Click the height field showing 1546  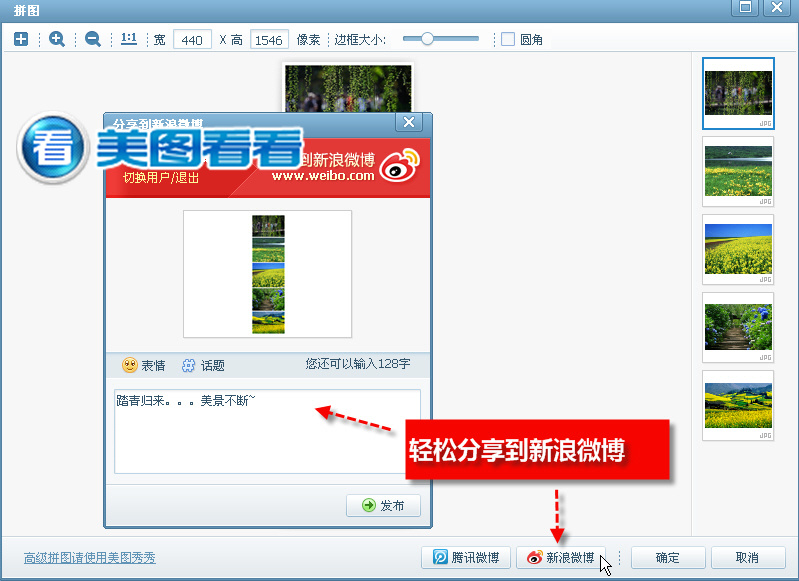(269, 40)
